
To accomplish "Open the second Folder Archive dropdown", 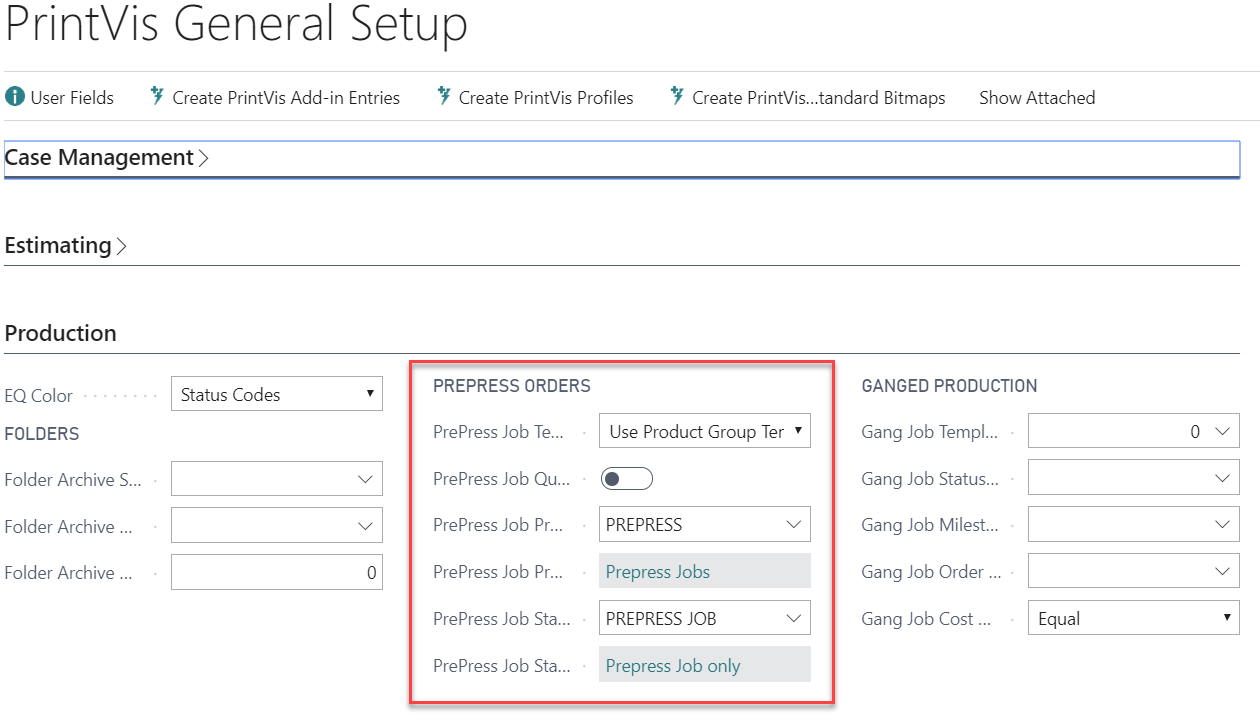I will [x=277, y=526].
